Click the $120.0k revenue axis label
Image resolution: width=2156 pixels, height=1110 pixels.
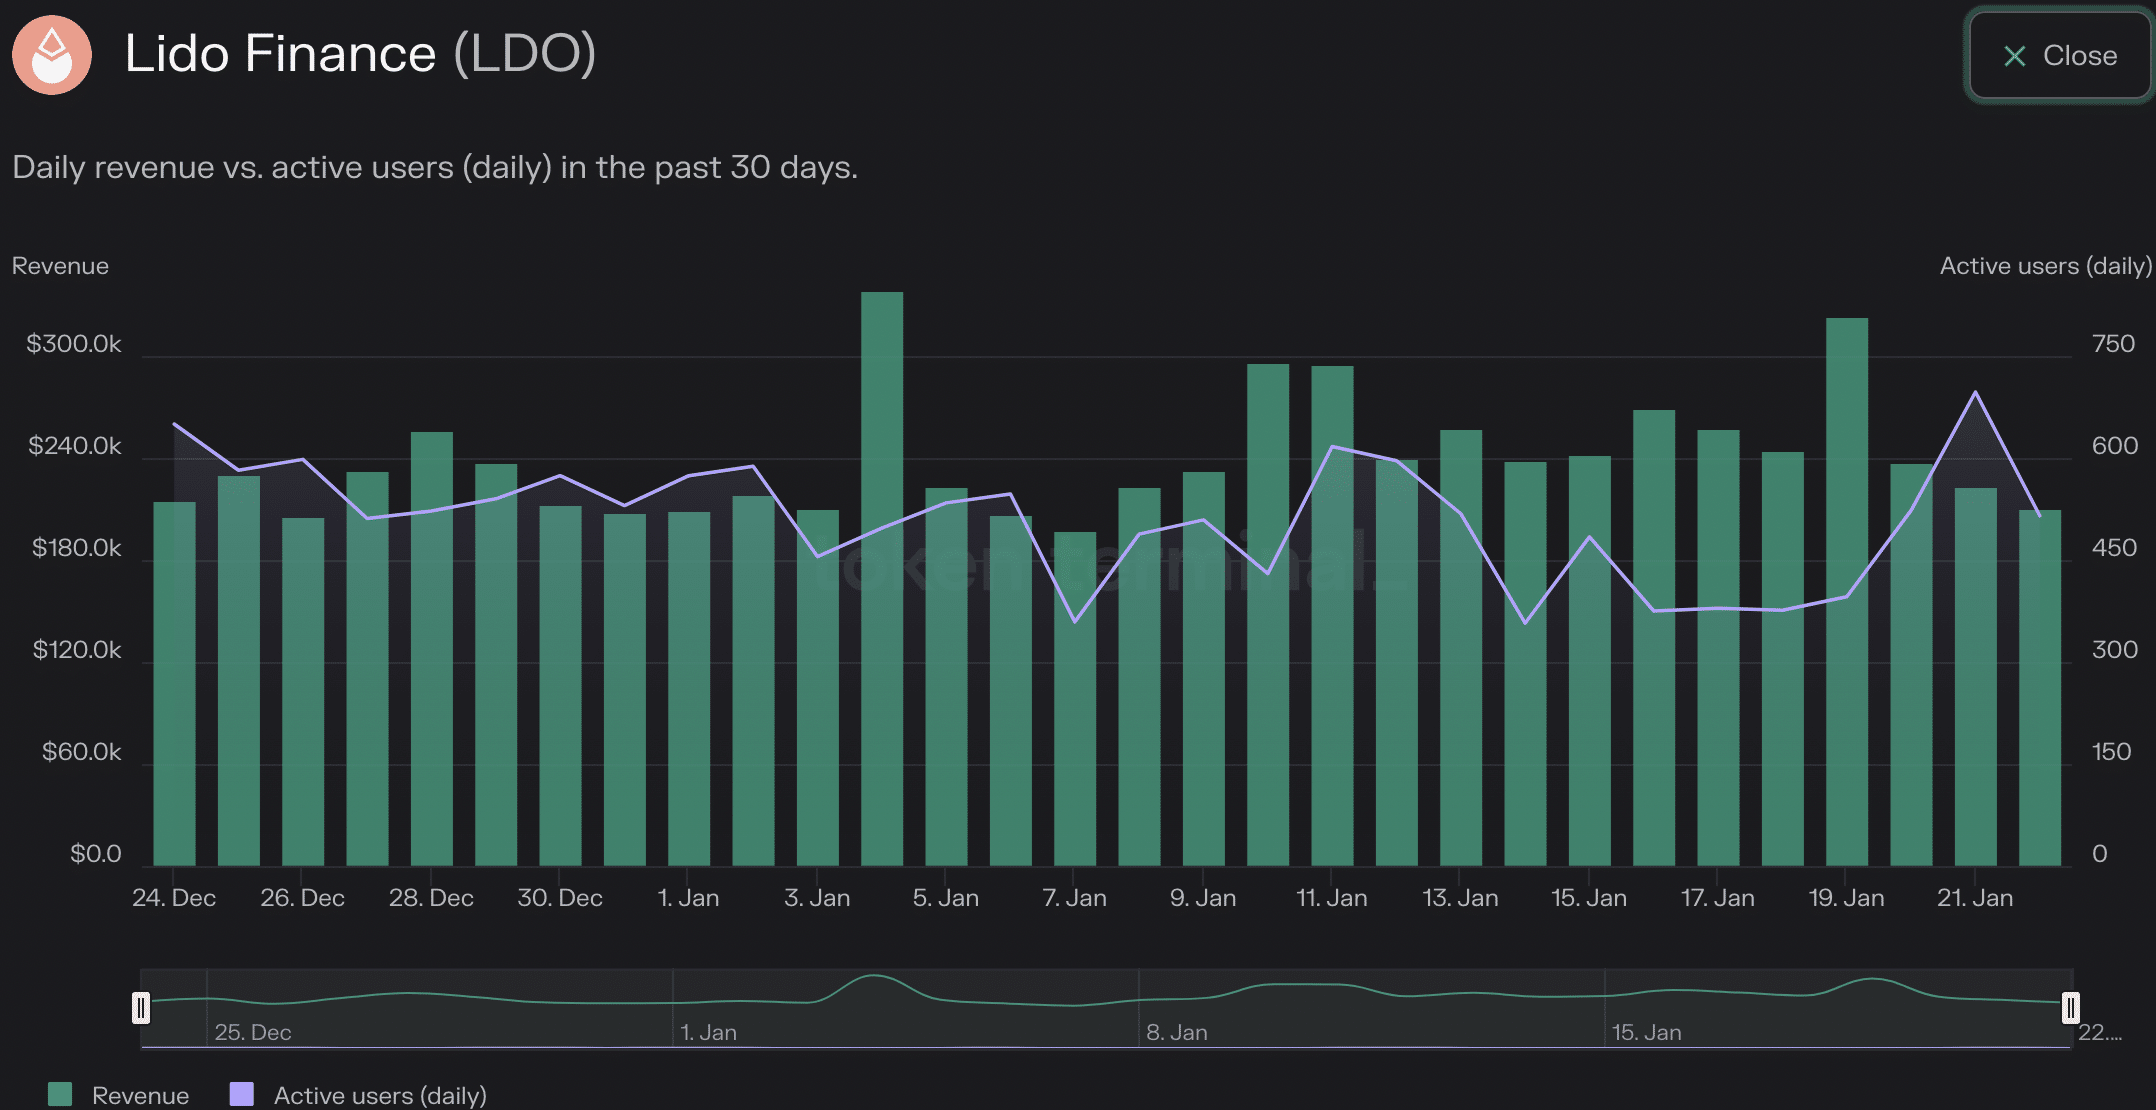click(77, 650)
